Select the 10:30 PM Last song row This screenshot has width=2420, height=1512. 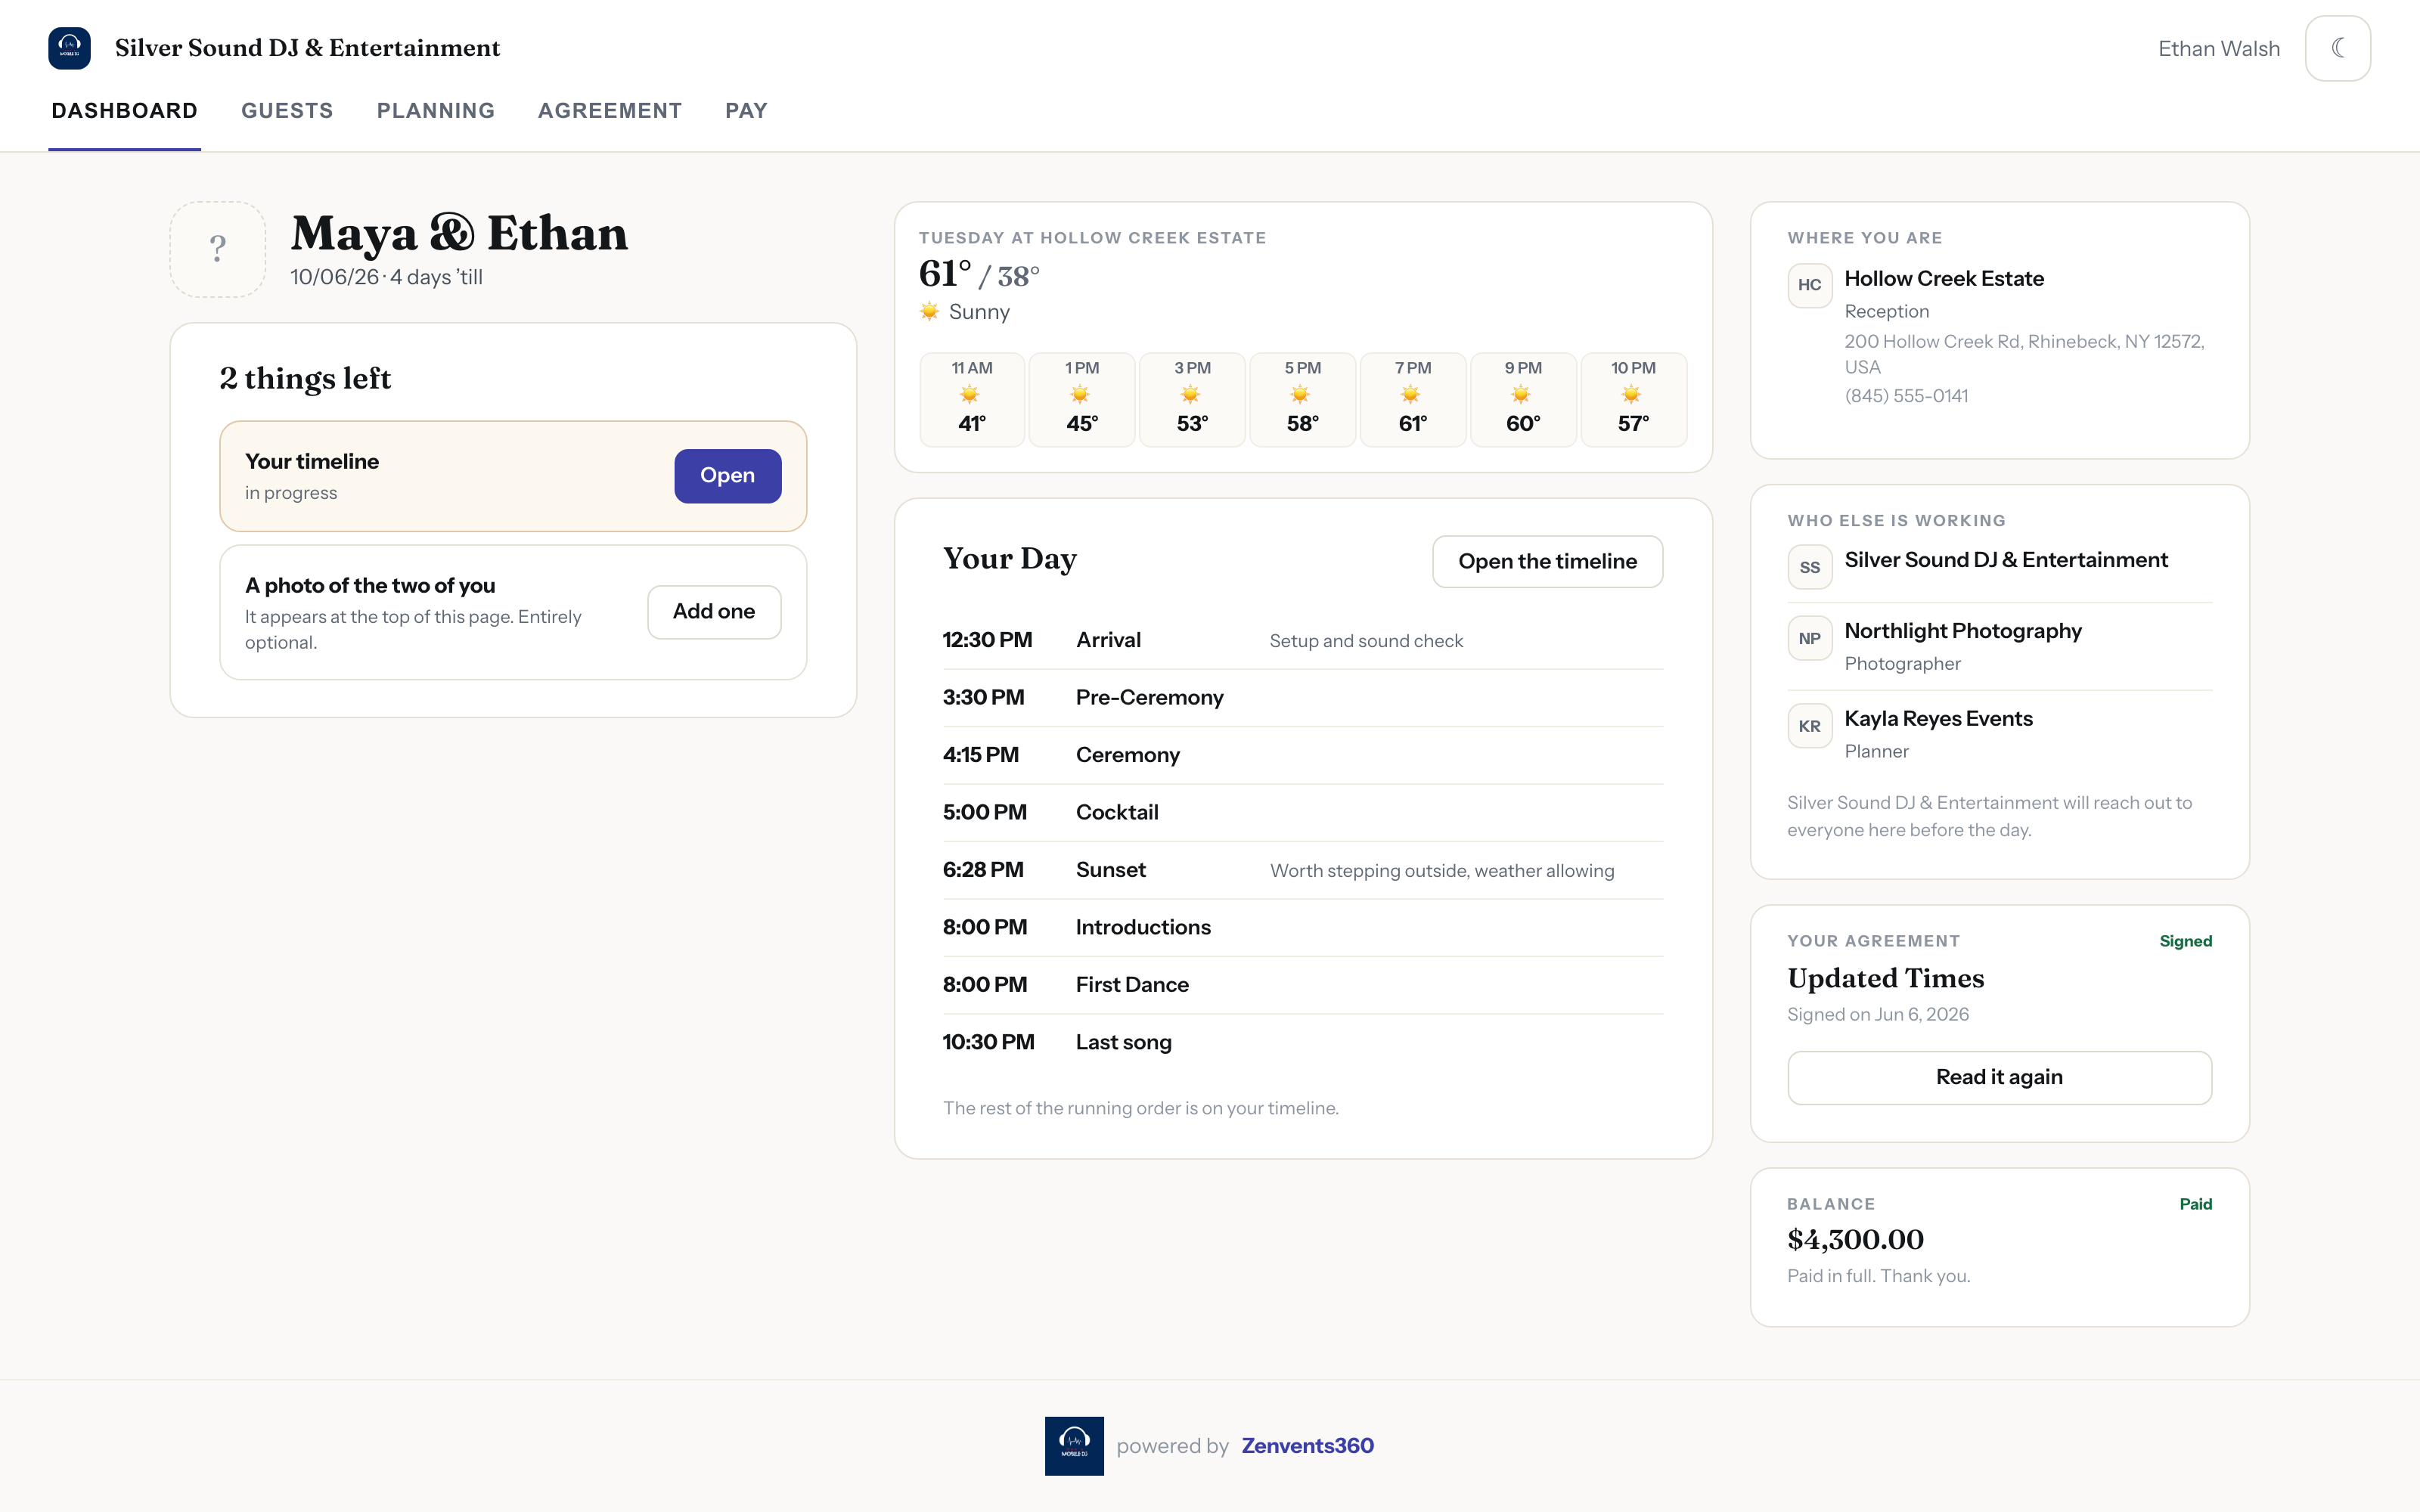[1303, 1042]
